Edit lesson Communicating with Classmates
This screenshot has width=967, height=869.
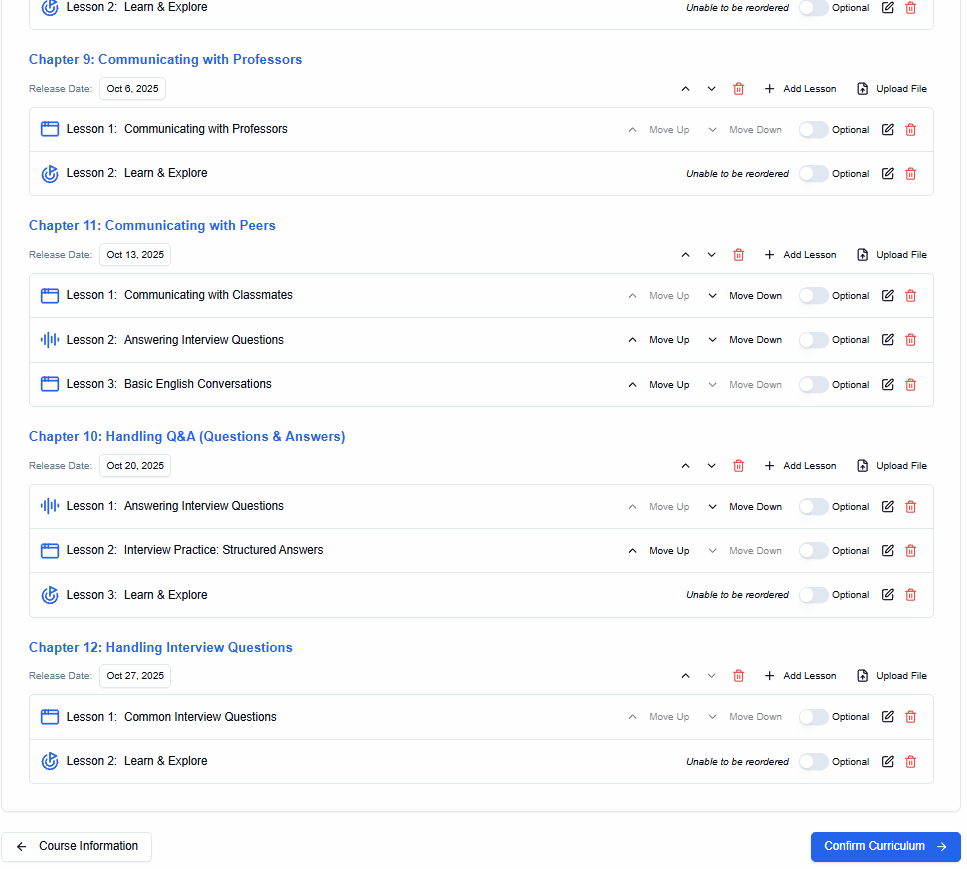[887, 295]
